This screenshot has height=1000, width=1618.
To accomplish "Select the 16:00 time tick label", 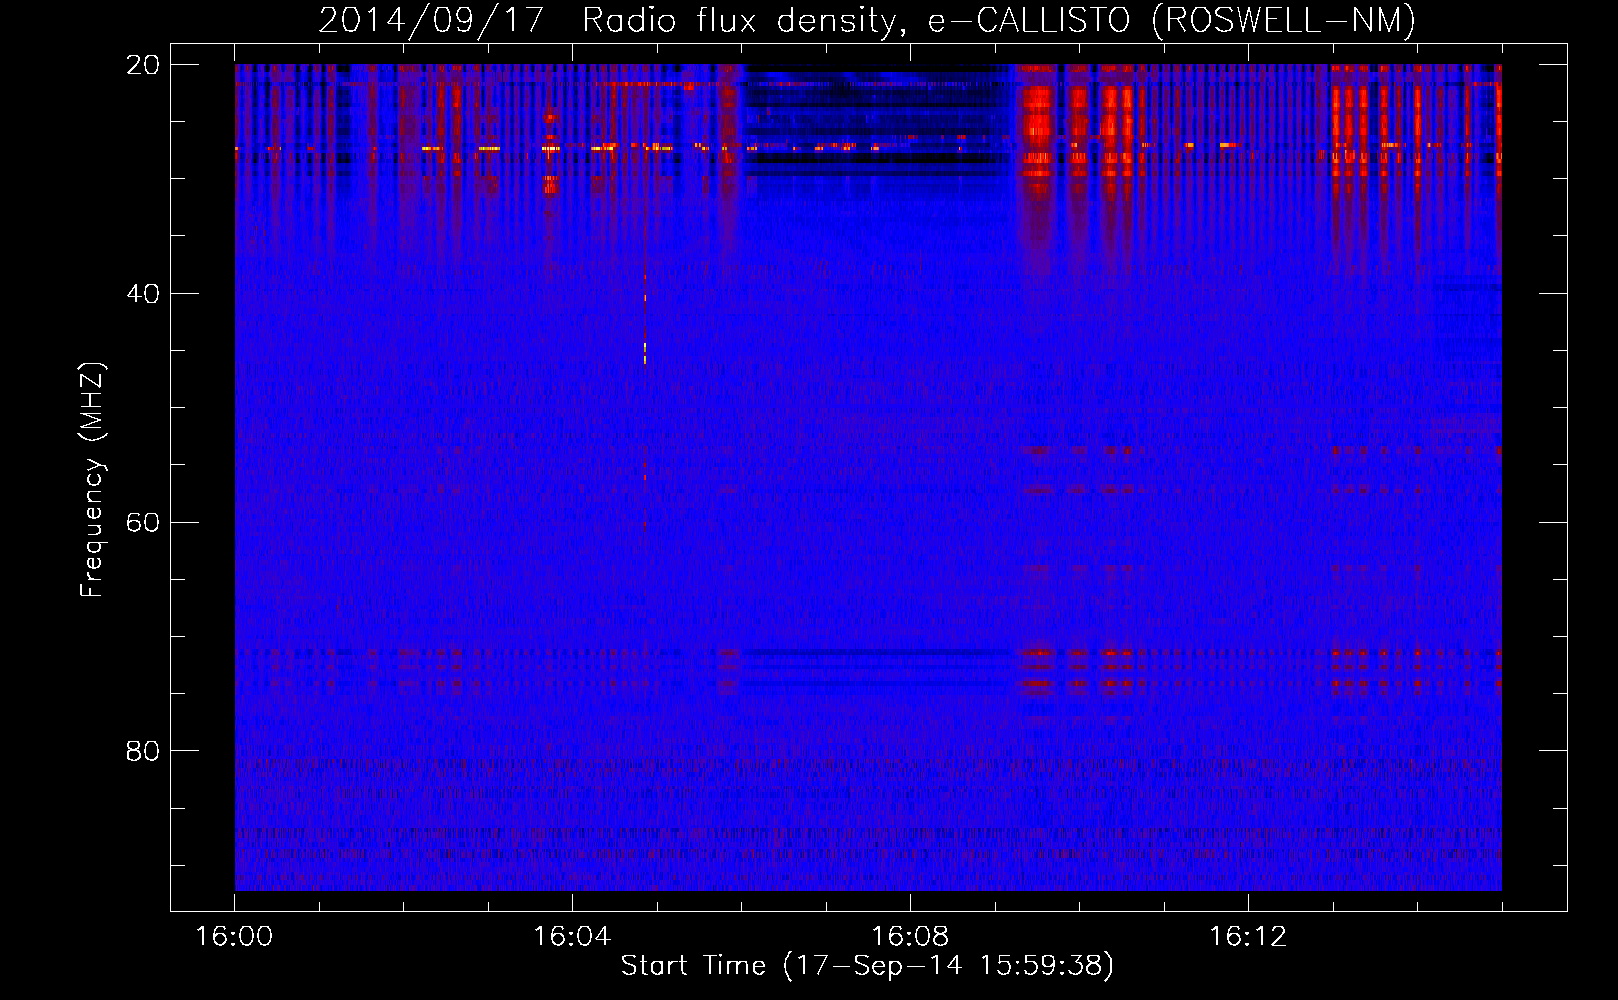I will pyautogui.click(x=235, y=936).
